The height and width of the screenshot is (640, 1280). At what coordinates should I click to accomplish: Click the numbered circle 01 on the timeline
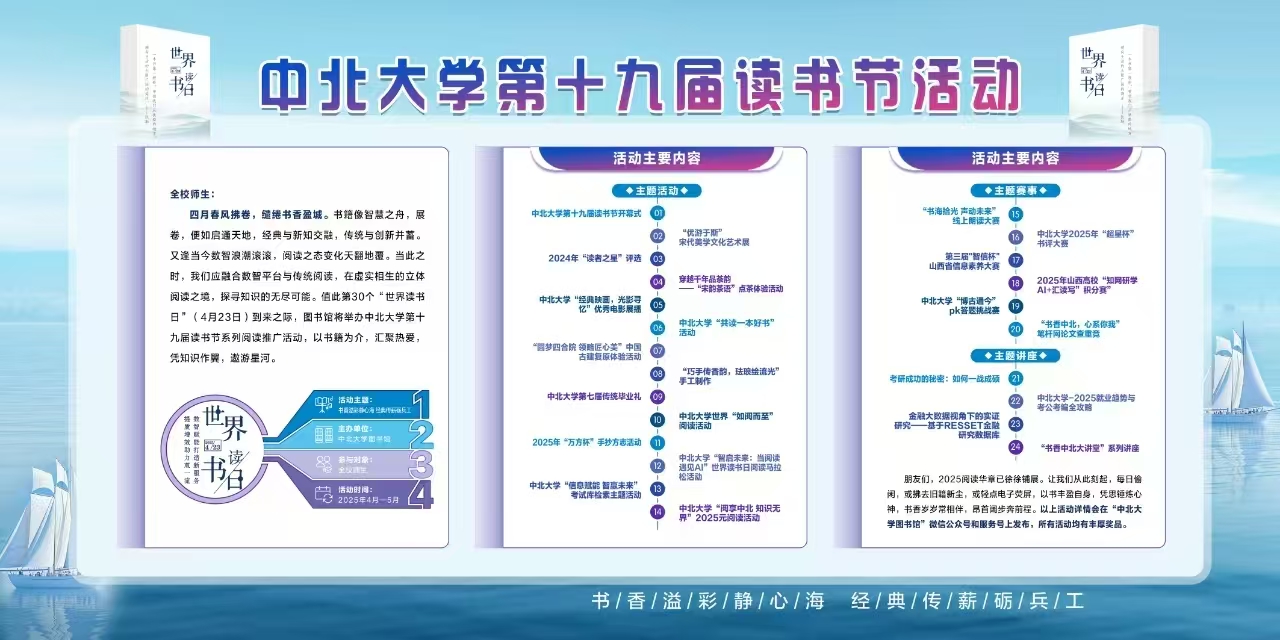(x=658, y=213)
